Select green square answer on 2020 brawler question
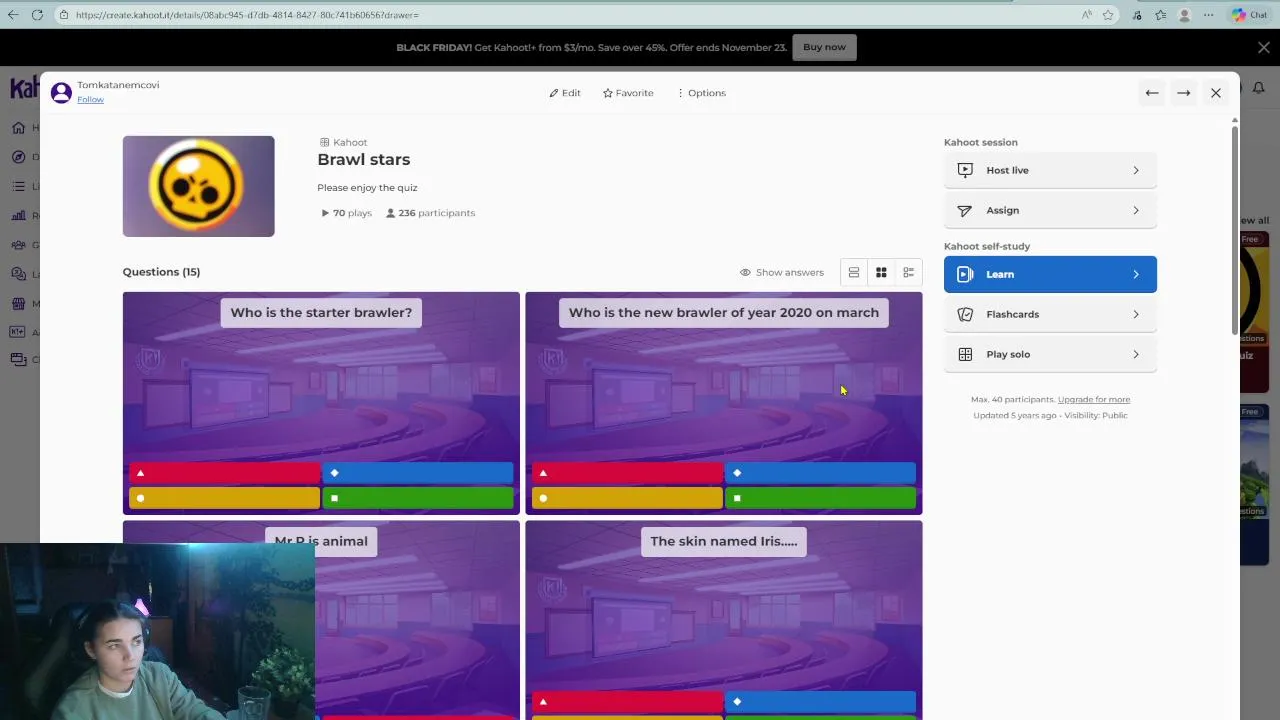Screen dimensions: 1280x720 [x=821, y=498]
